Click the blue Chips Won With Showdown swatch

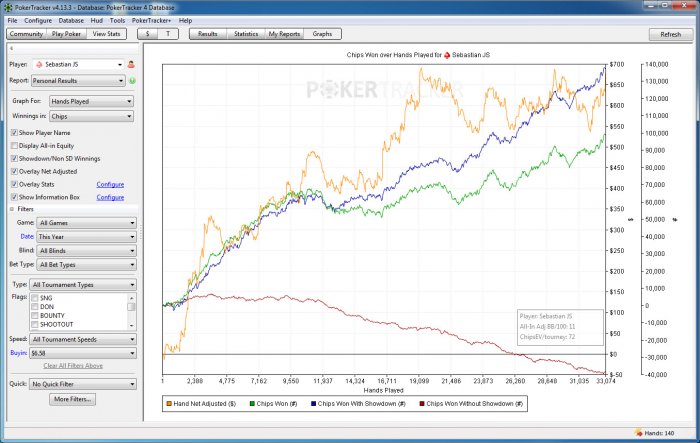click(x=313, y=404)
